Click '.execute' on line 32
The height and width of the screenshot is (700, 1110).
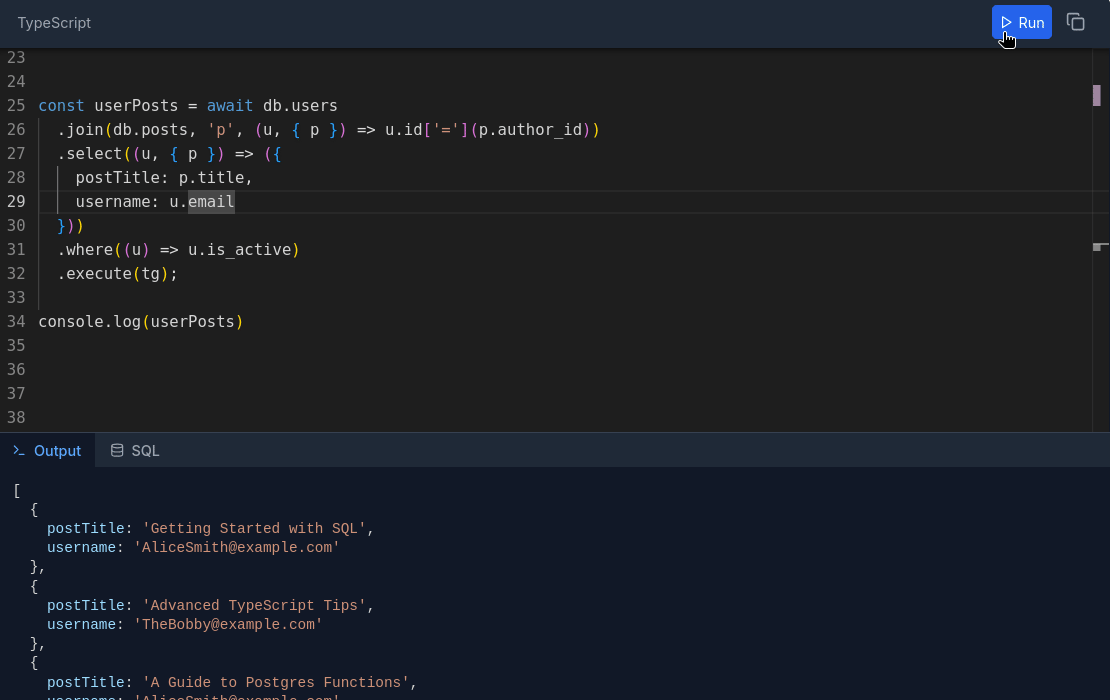pos(94,274)
